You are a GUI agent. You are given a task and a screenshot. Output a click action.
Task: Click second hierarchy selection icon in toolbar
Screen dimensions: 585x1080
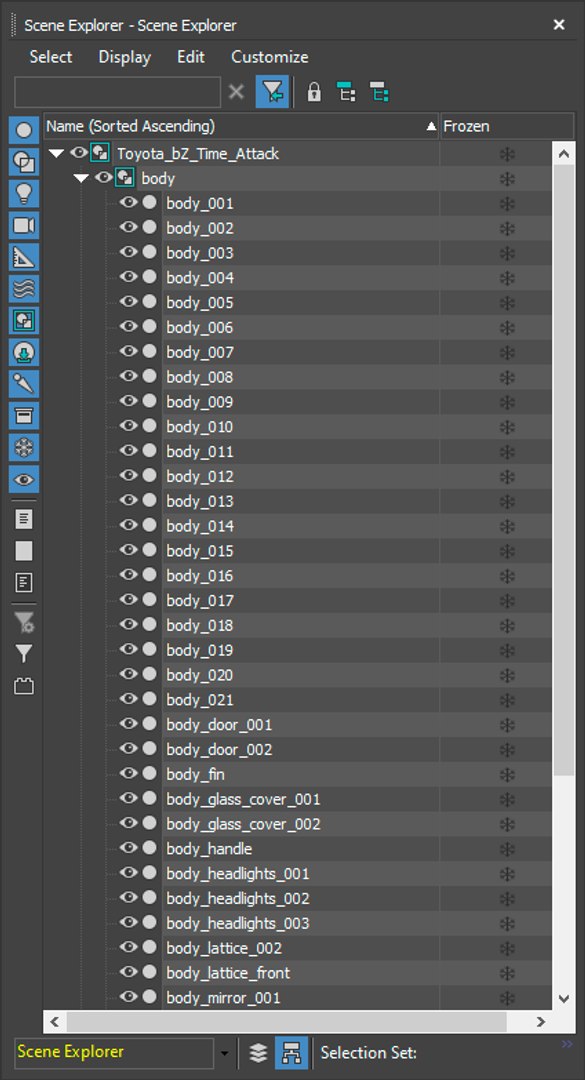coord(378,92)
